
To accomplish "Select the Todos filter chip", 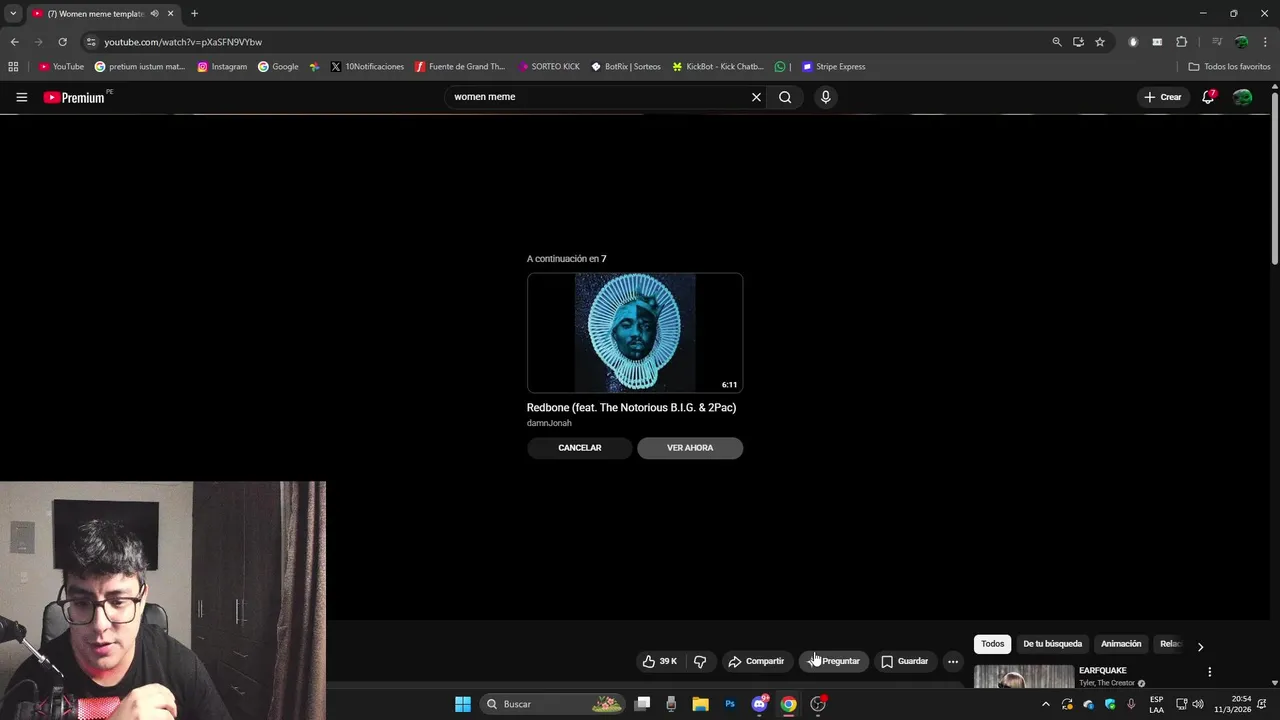I will (x=992, y=644).
